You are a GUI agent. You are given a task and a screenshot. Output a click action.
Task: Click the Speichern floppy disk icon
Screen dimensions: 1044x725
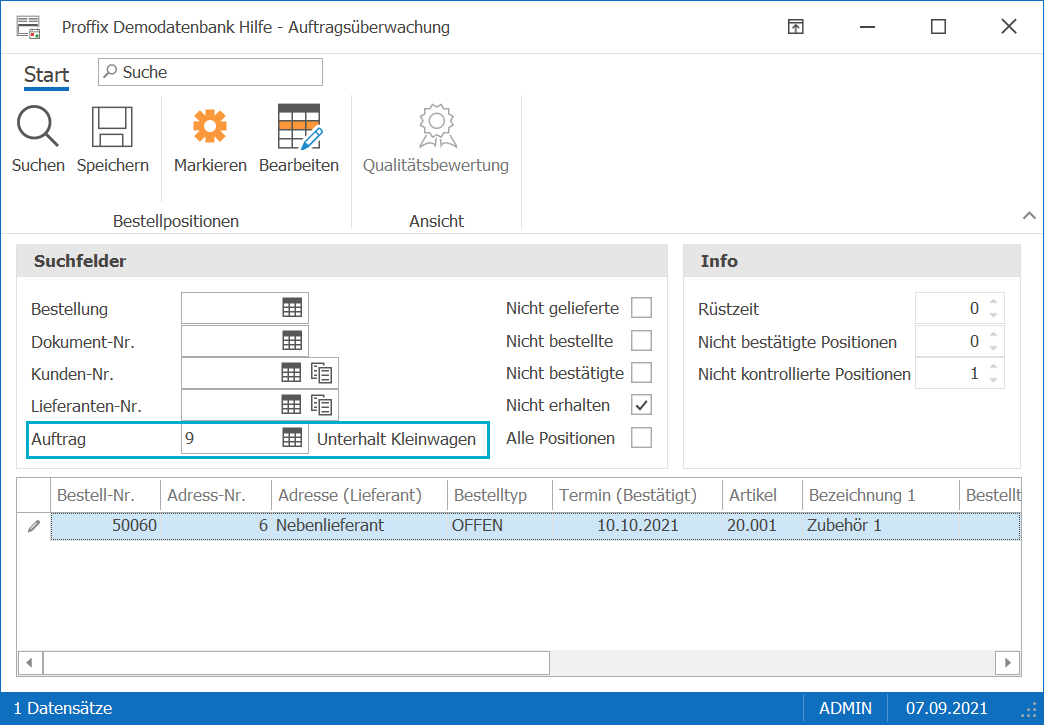pyautogui.click(x=112, y=126)
